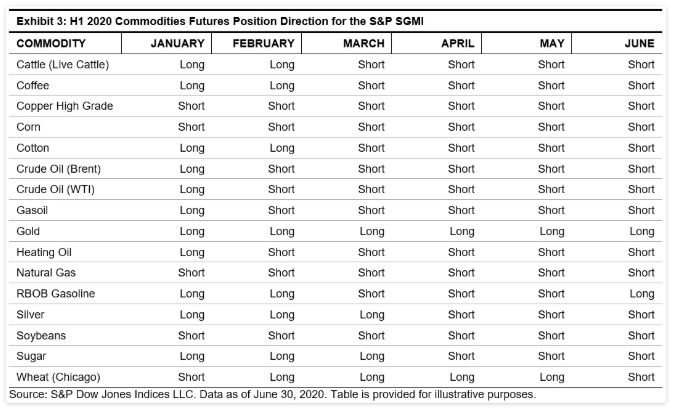Click the RBOB Gasoline row label

tap(56, 293)
